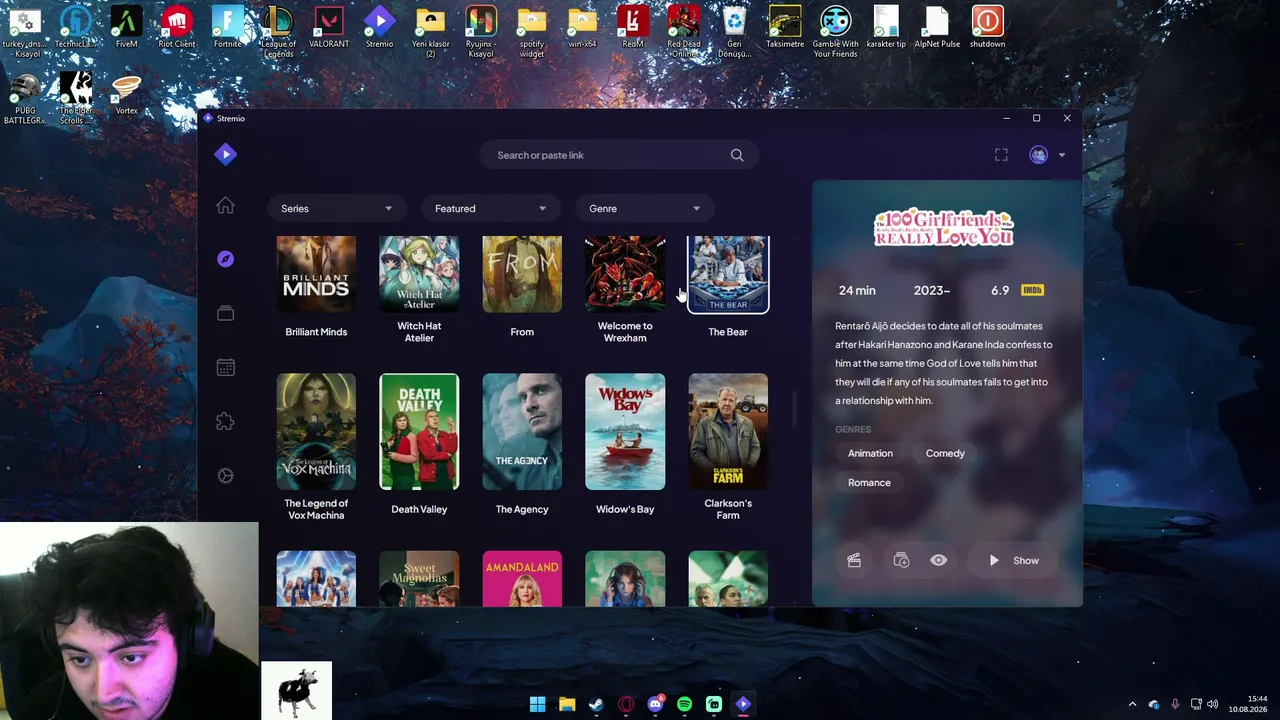Select the From series poster

pyautogui.click(x=522, y=275)
